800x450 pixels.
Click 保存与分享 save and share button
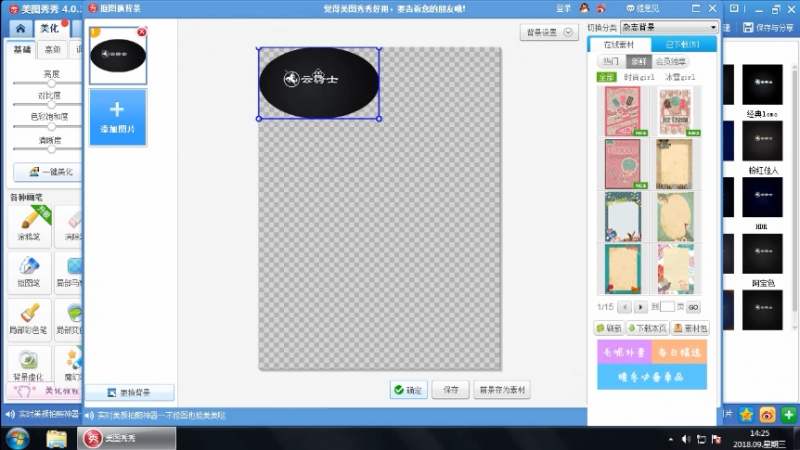768,28
